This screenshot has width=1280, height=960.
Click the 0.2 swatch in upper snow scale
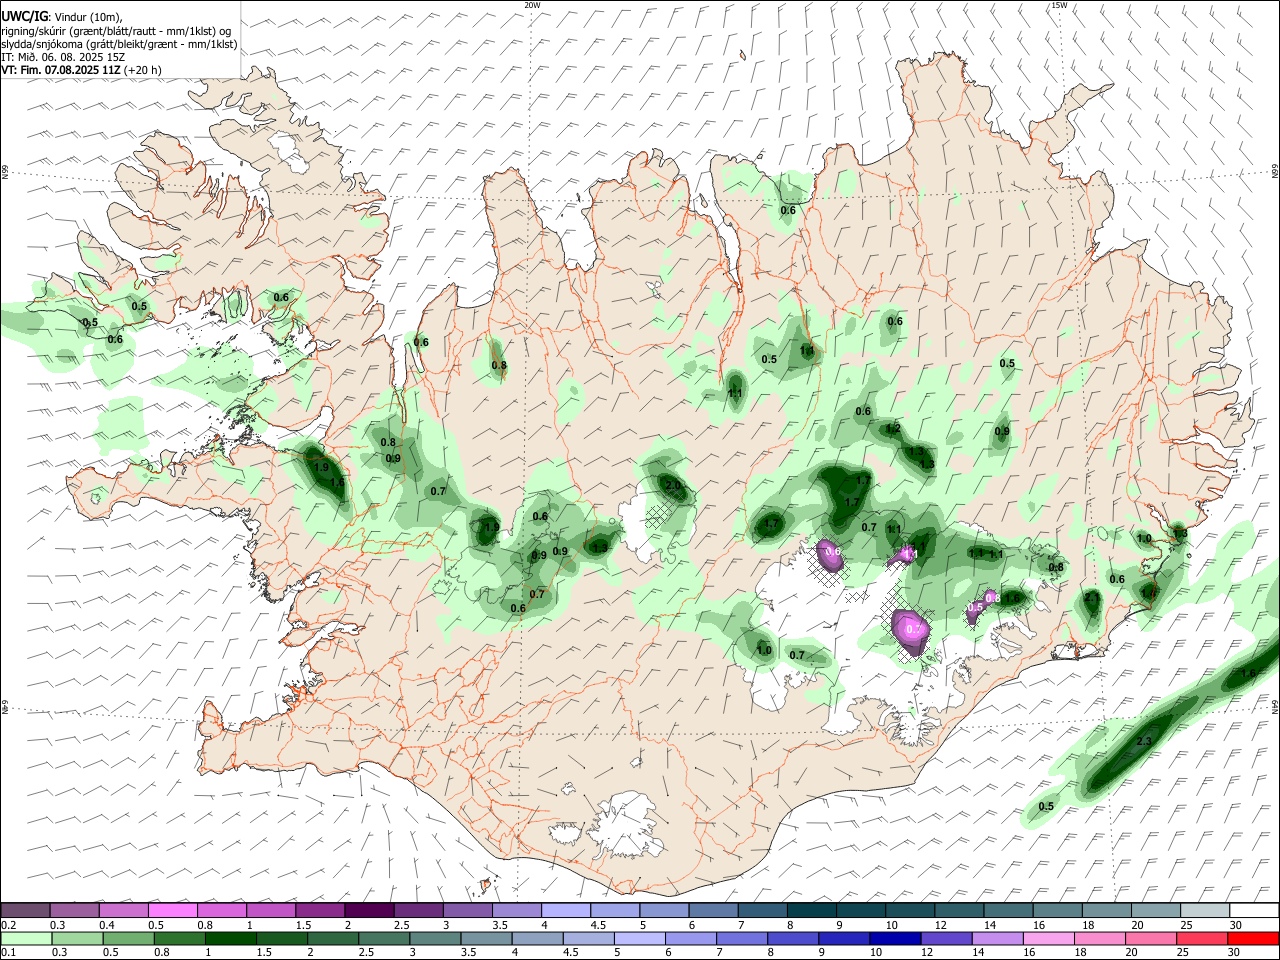[26, 910]
